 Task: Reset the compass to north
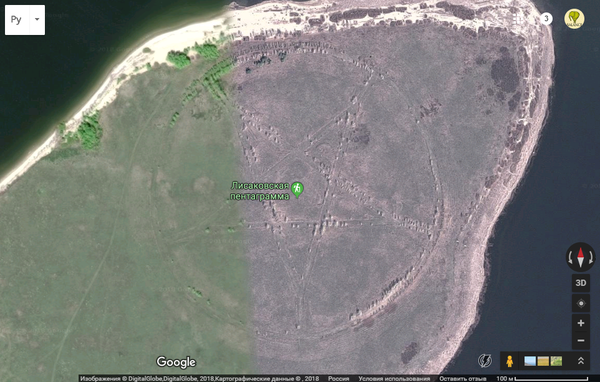click(580, 257)
